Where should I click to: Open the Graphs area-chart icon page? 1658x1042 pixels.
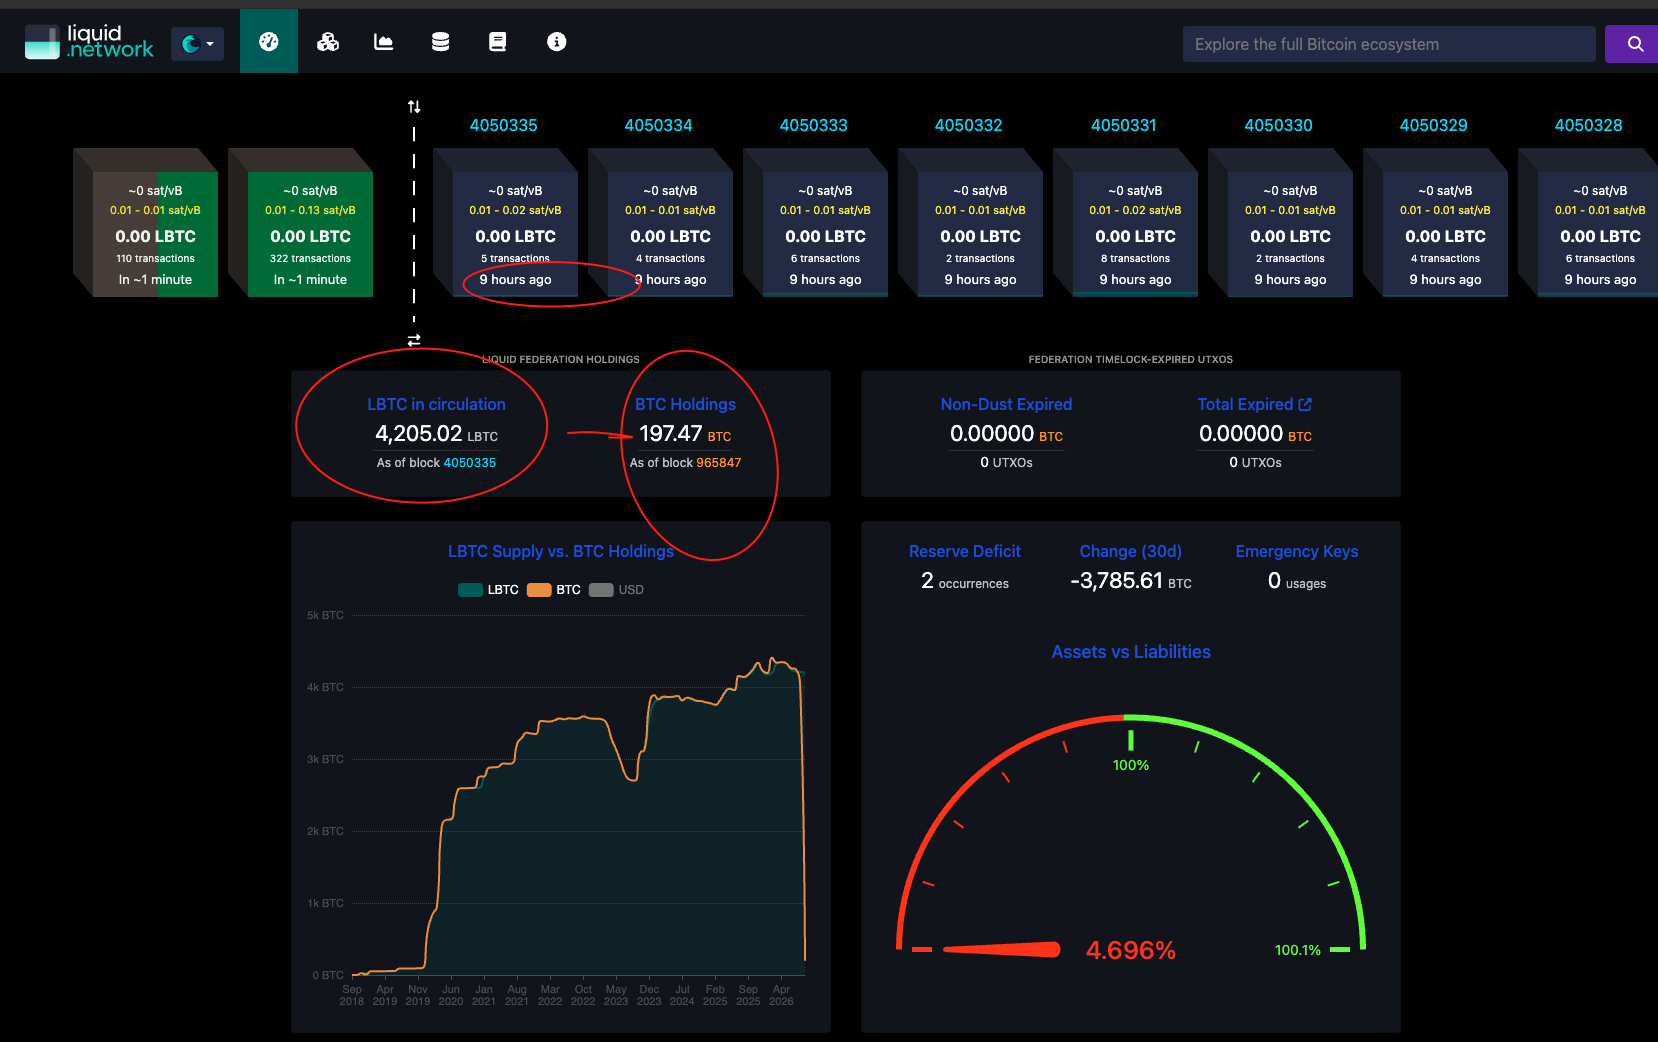click(x=384, y=42)
